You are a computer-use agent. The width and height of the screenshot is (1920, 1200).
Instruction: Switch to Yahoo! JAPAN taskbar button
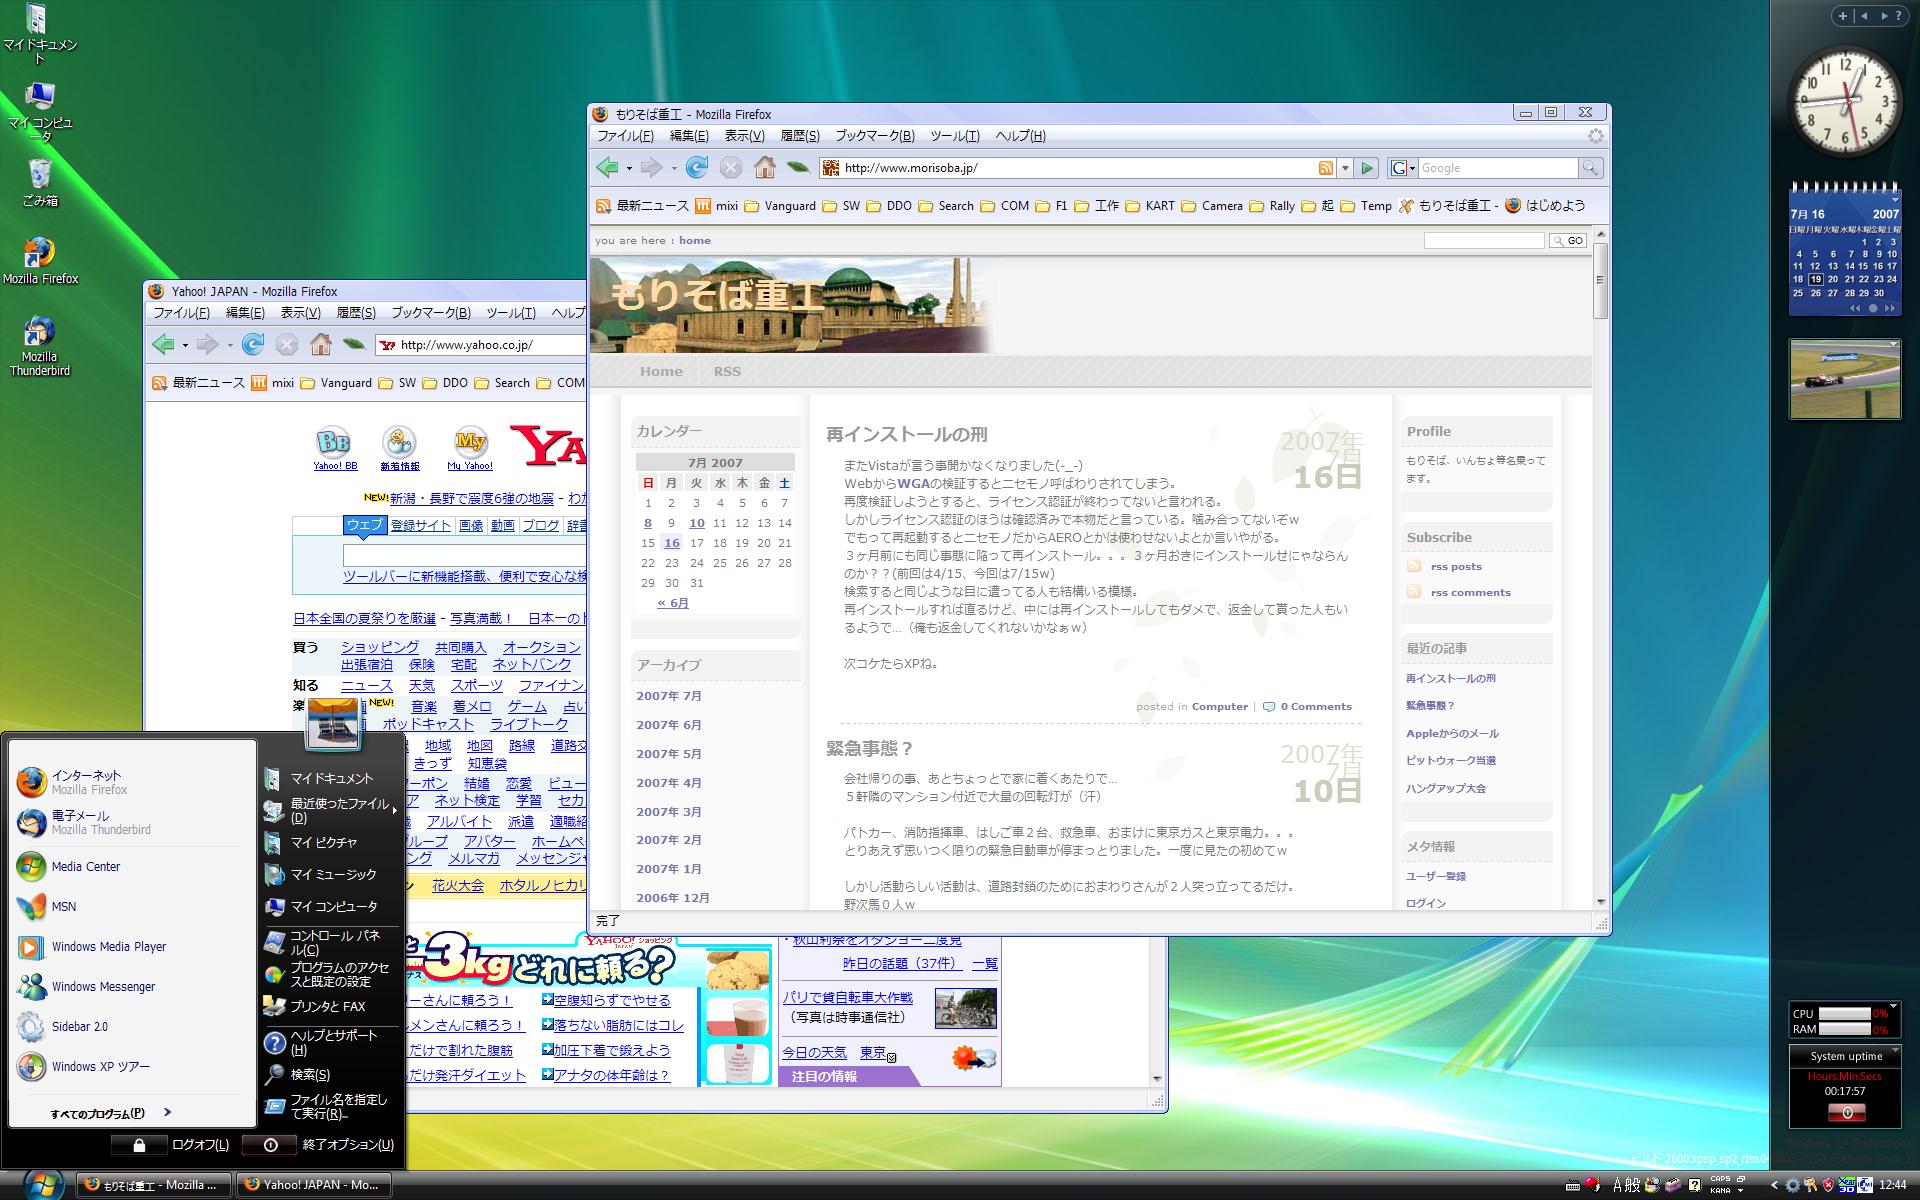(313, 1185)
